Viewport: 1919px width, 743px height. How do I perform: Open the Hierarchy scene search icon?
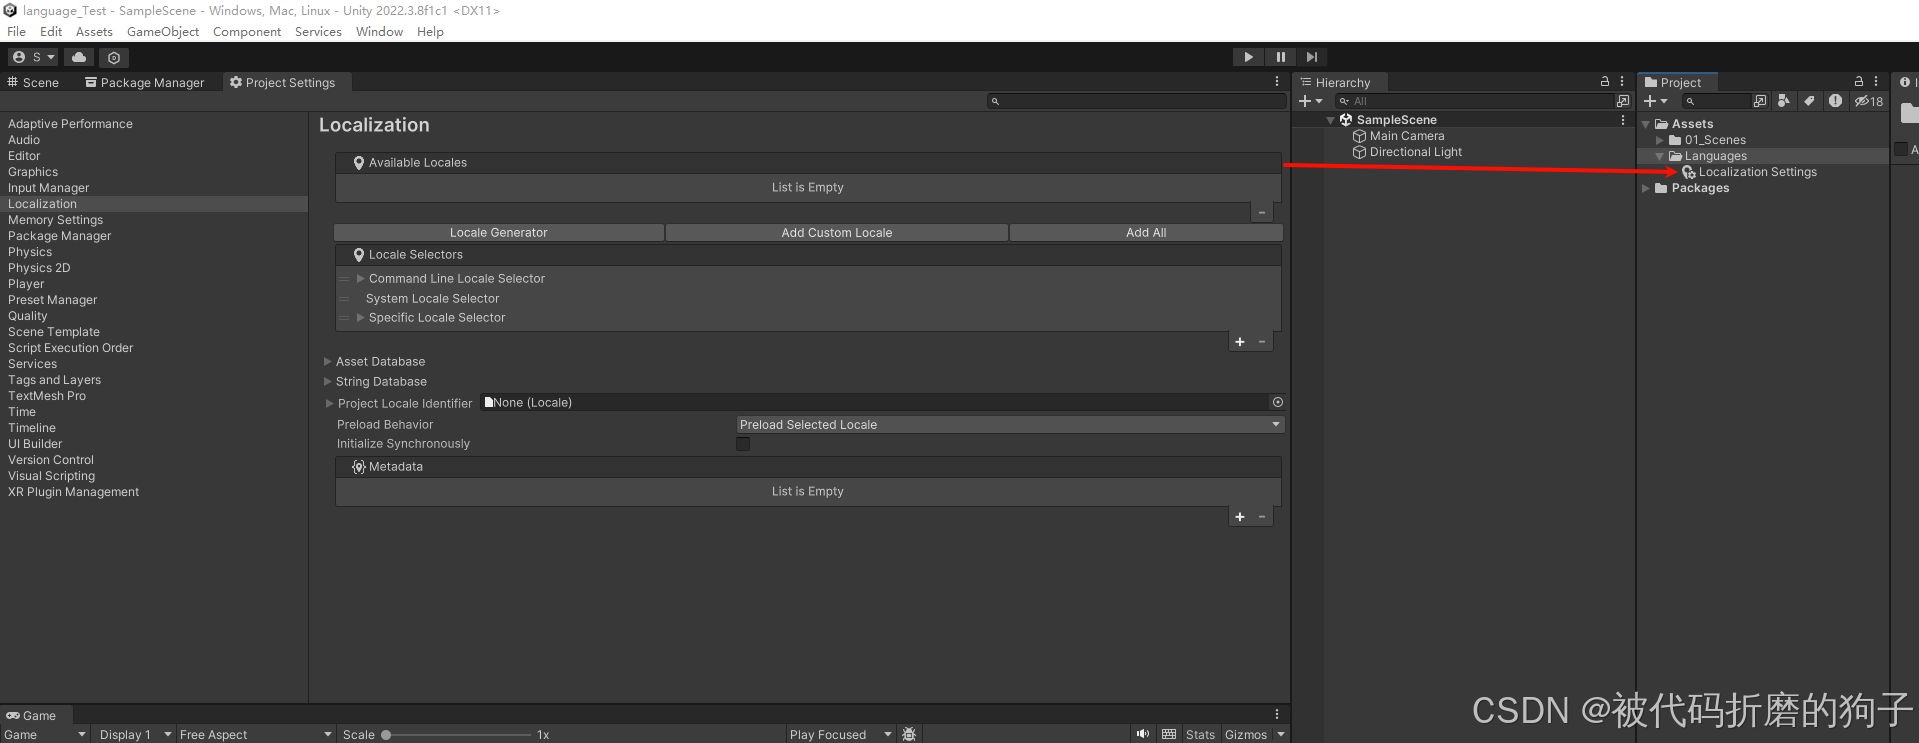pyautogui.click(x=1623, y=101)
